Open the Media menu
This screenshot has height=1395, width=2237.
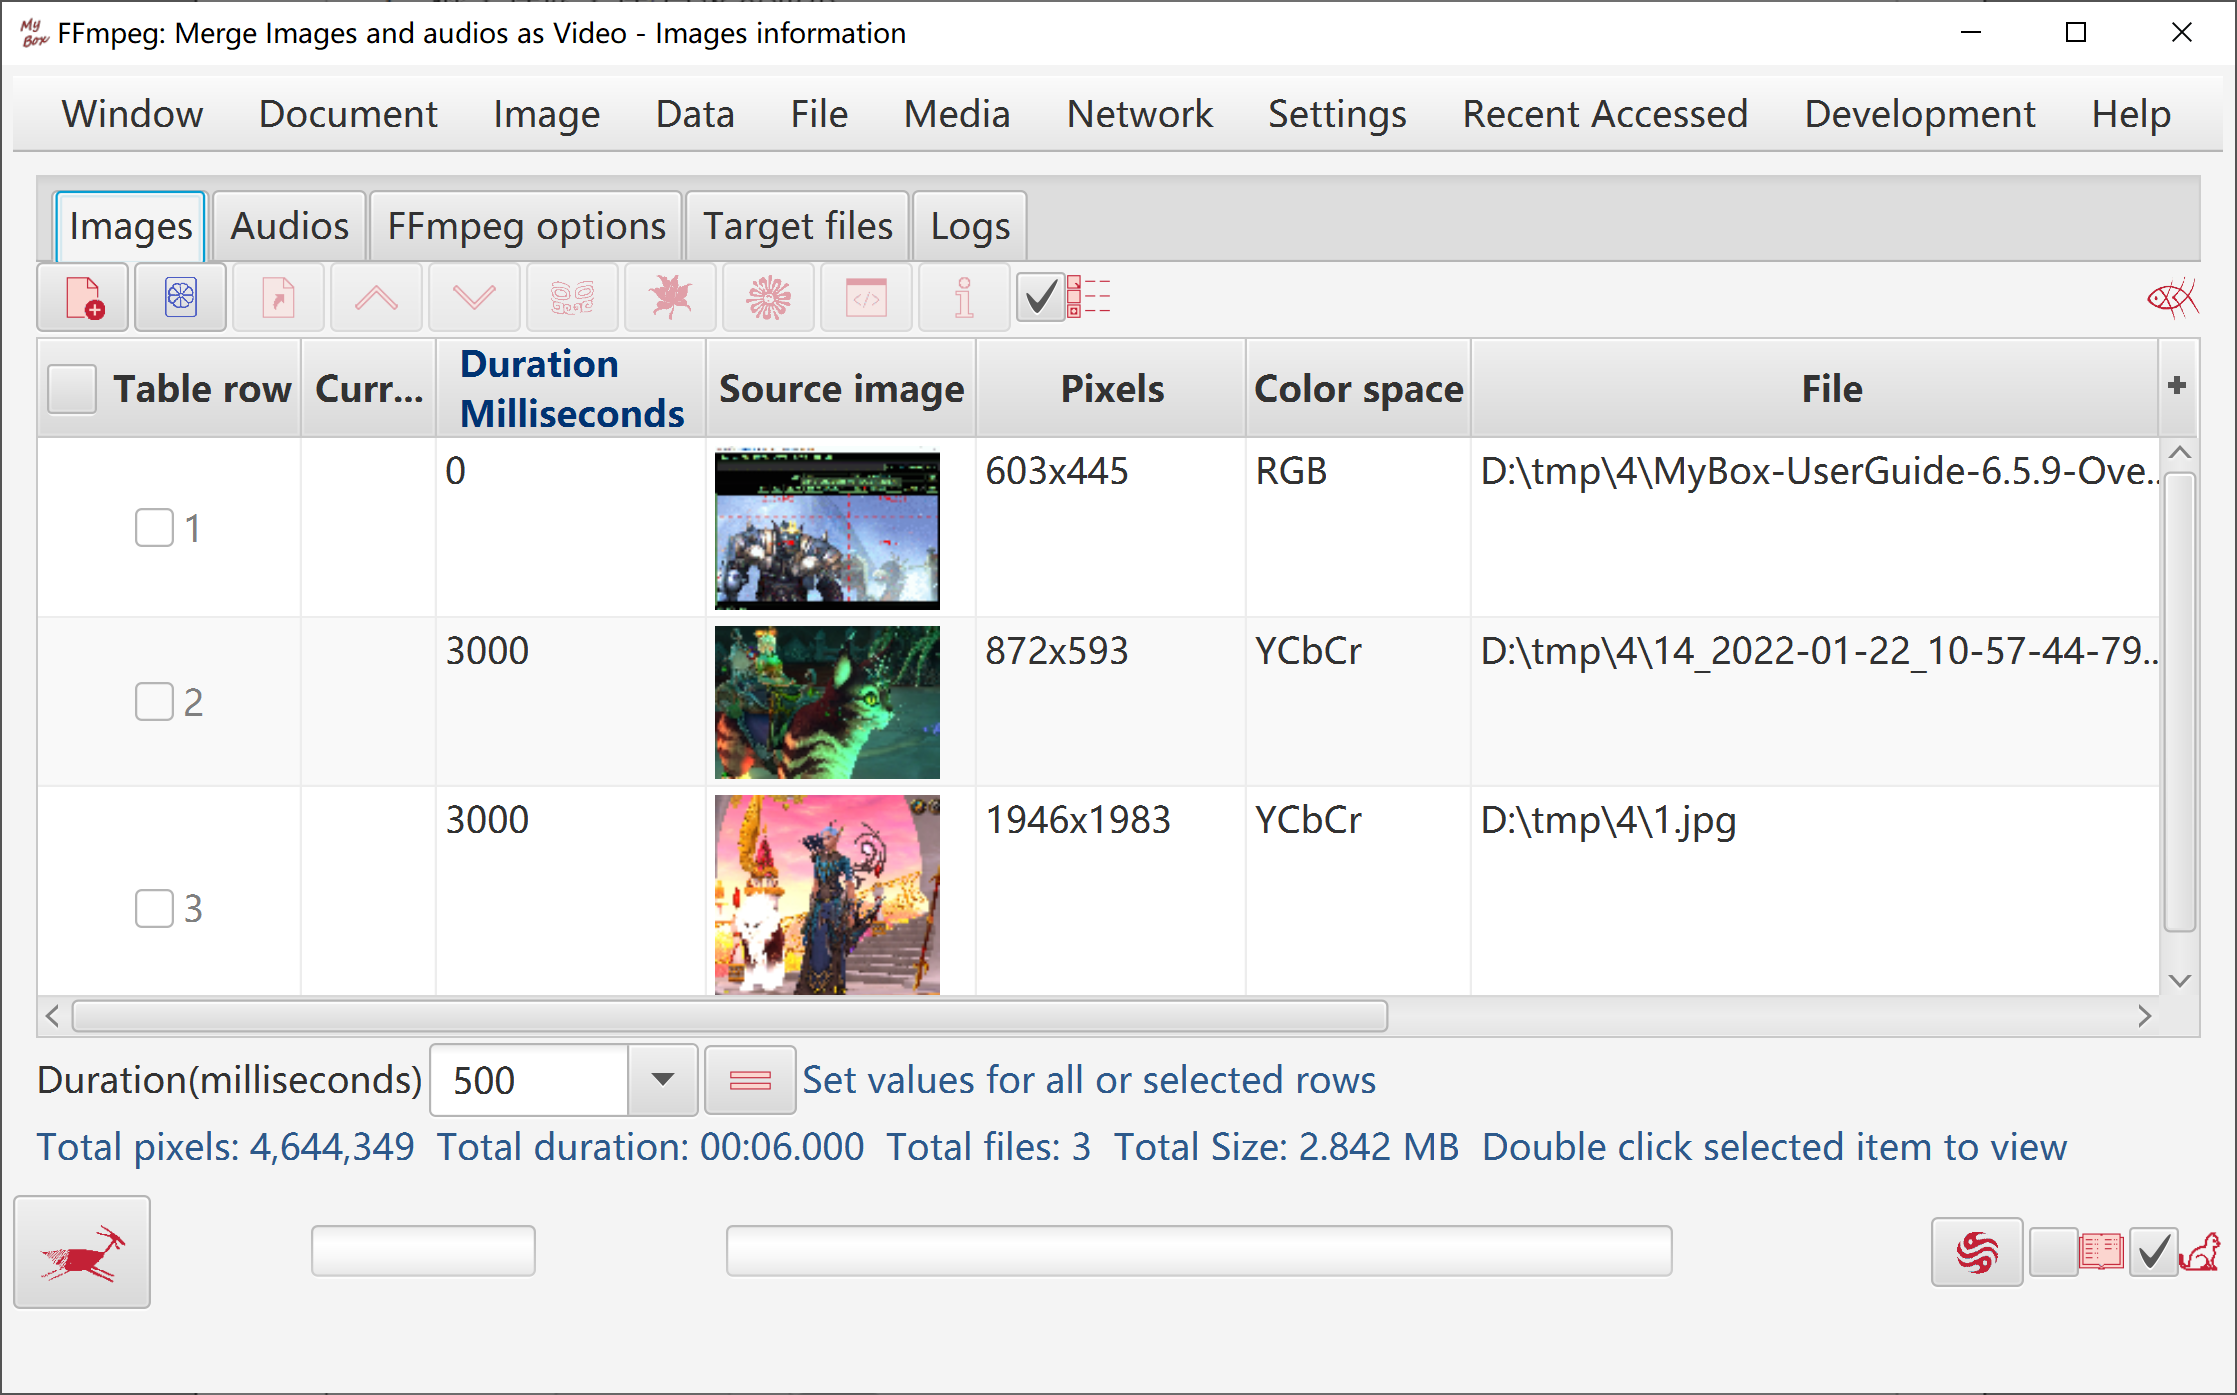point(957,114)
